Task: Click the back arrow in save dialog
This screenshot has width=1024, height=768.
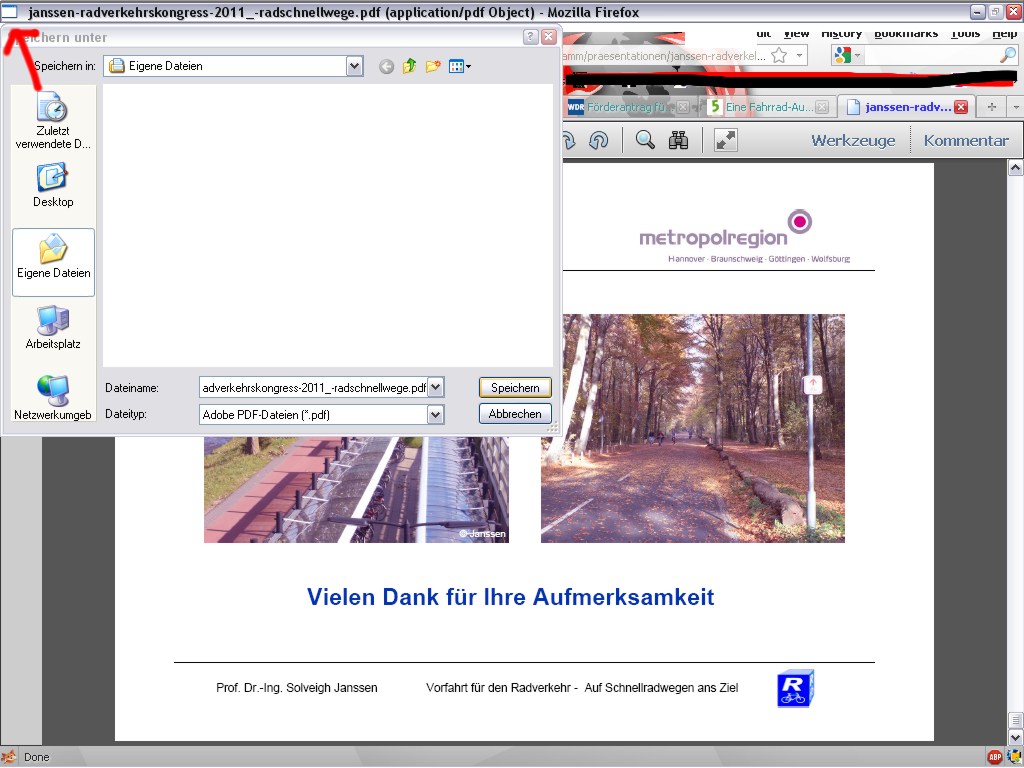Action: pos(386,66)
